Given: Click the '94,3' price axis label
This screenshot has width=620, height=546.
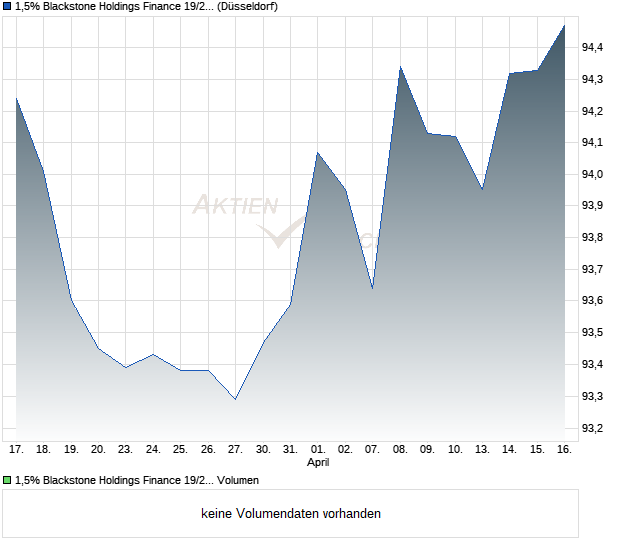Looking at the screenshot, I should pos(592,79).
